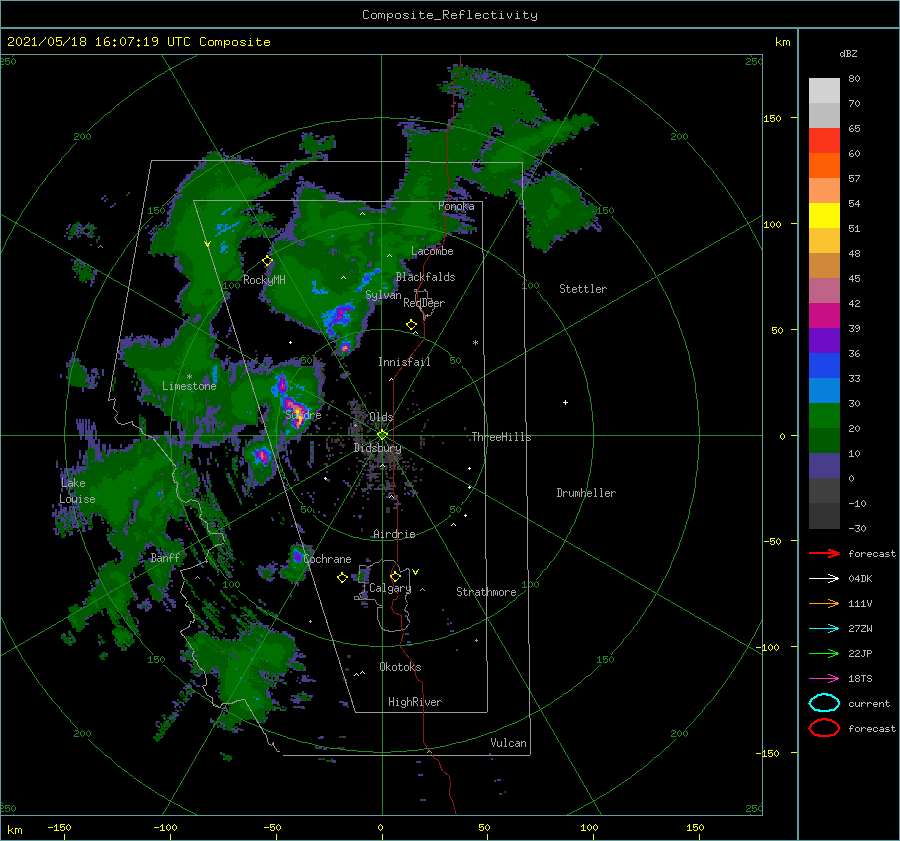
Task: Click the Strathmore town label
Action: (486, 592)
